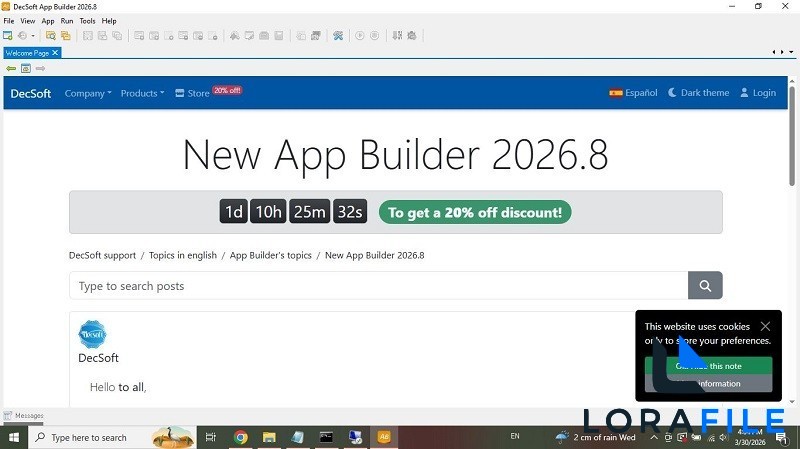Expand the Products dropdown
800x449 pixels.
142,93
